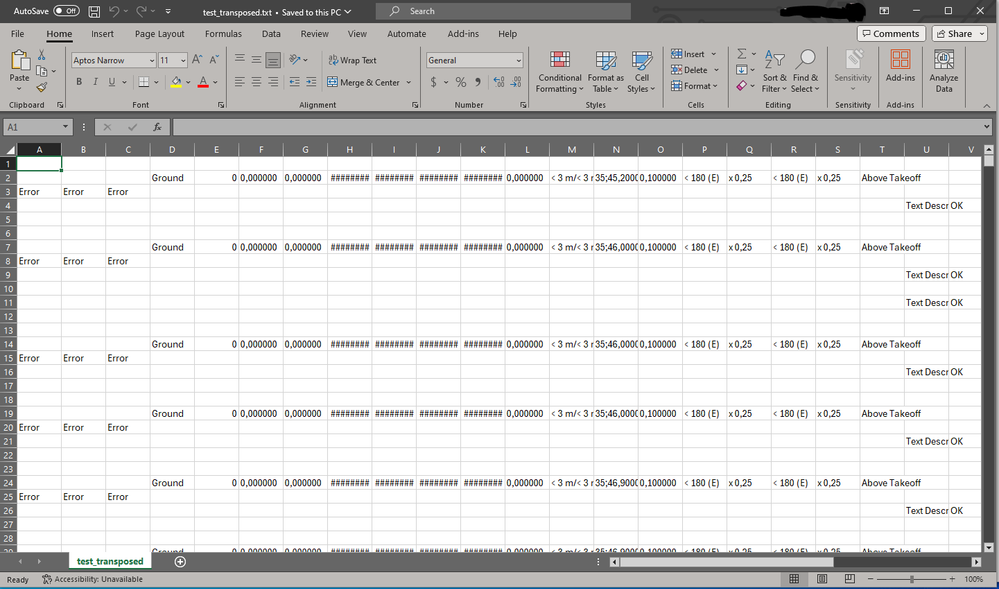The width and height of the screenshot is (999, 589).
Task: Click the Share button
Action: [x=959, y=34]
